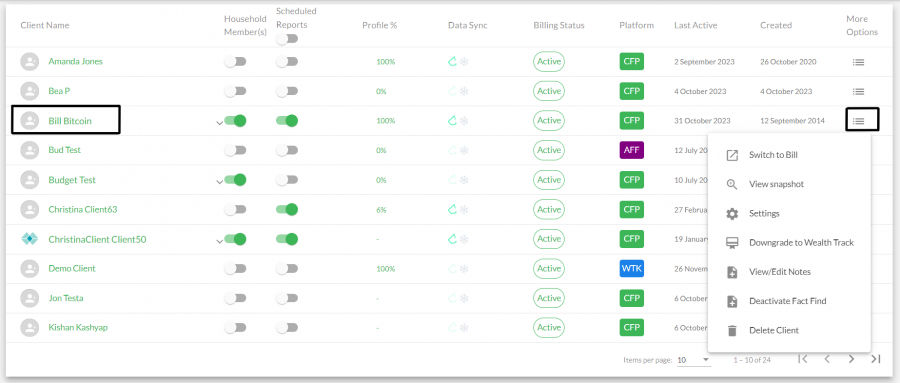Screen dimensions: 900x383
Task: Click the snowflake icon in ChristinaClient Client50 row
Action: click(x=464, y=239)
